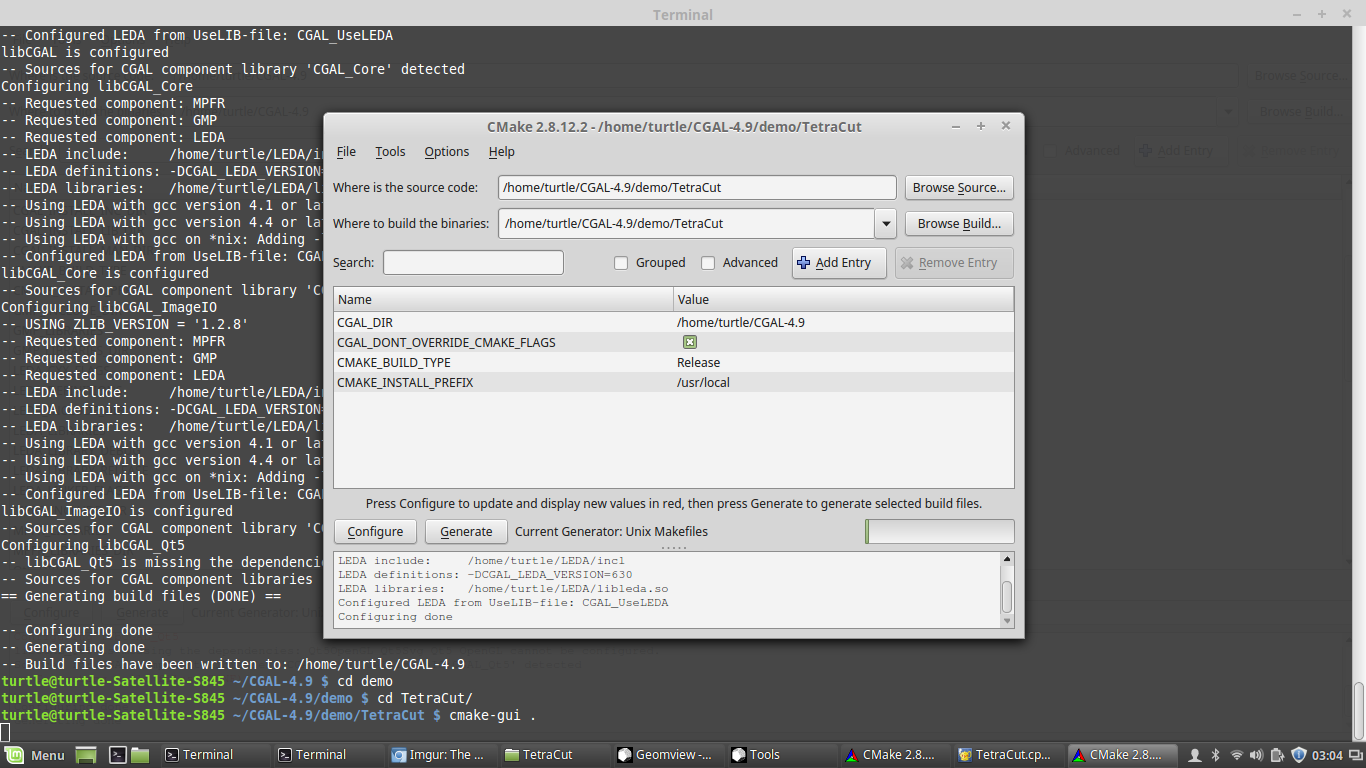
Task: Maximize the CMake window
Action: (981, 126)
